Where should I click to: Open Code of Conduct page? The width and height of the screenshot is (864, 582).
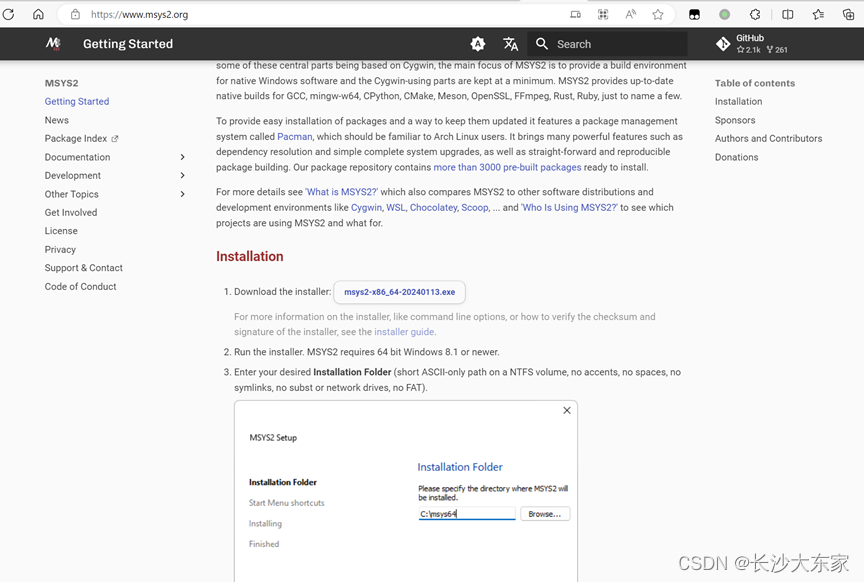click(80, 287)
